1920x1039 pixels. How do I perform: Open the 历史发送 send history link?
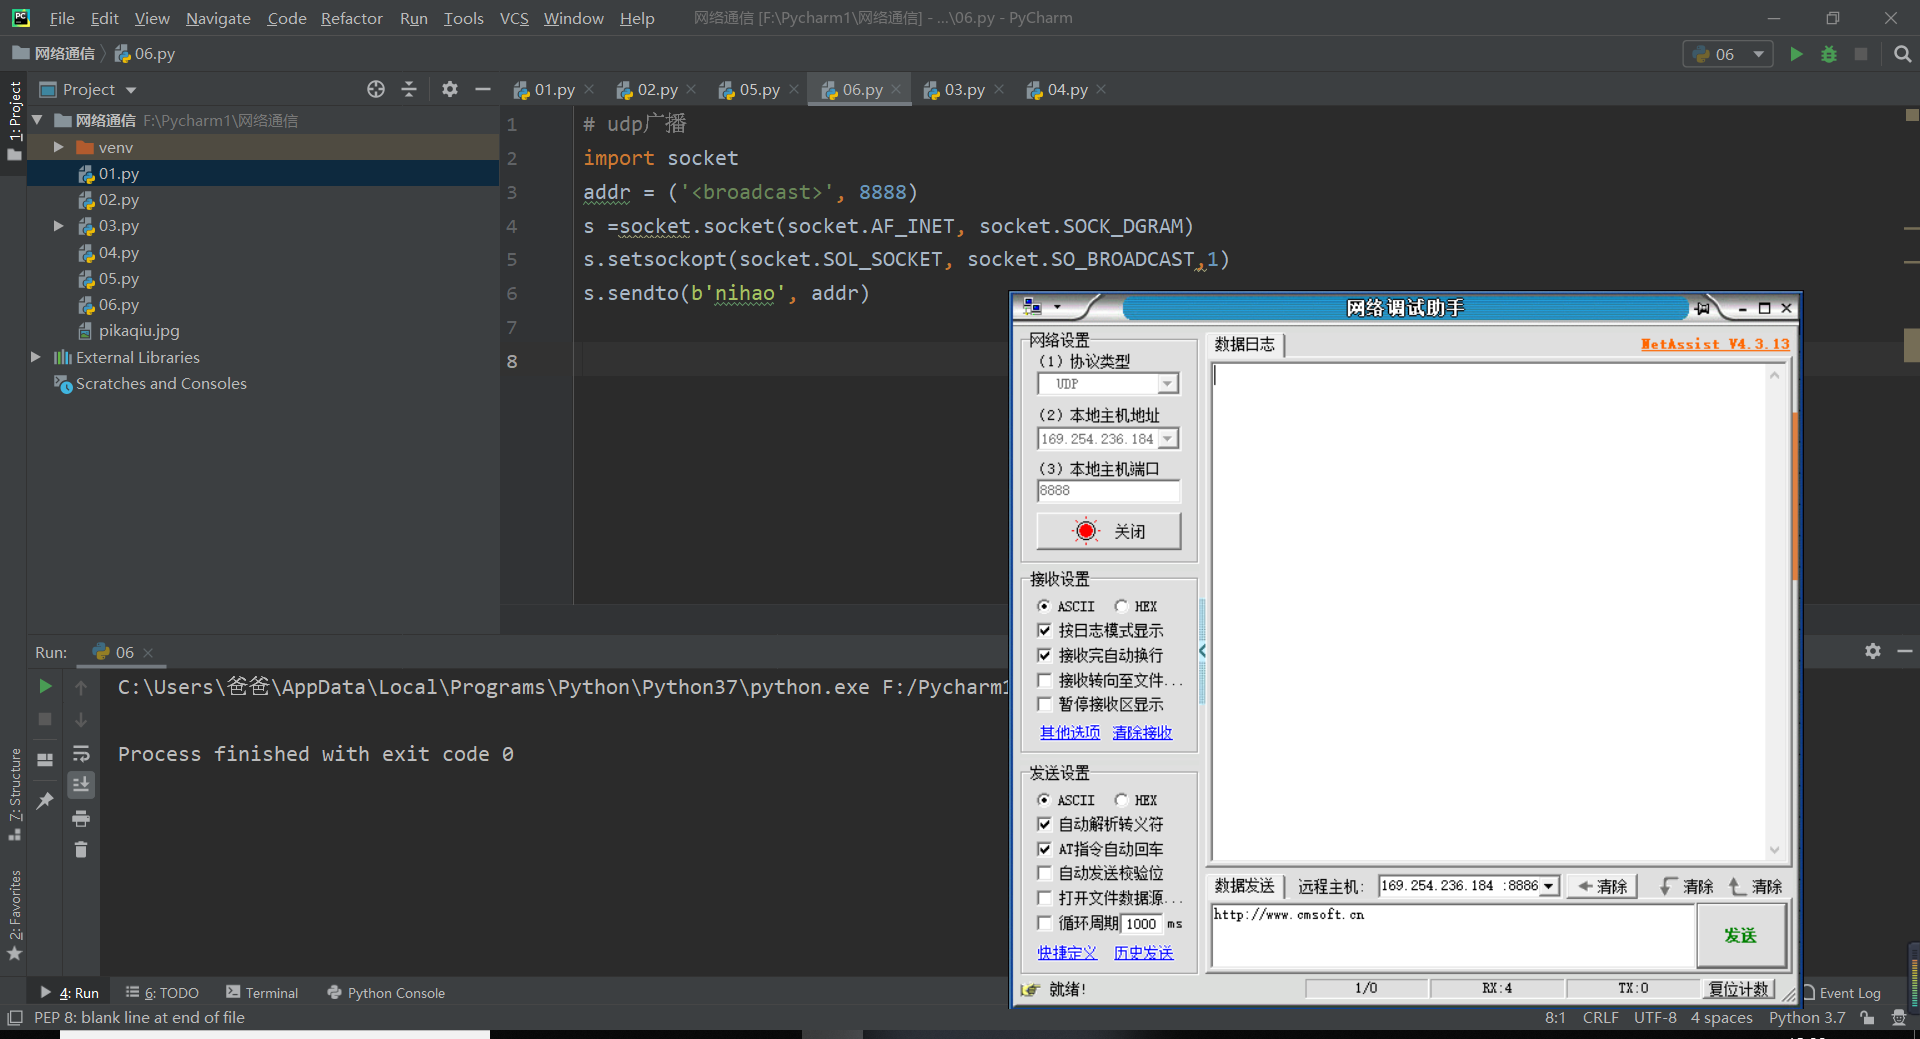(x=1143, y=953)
